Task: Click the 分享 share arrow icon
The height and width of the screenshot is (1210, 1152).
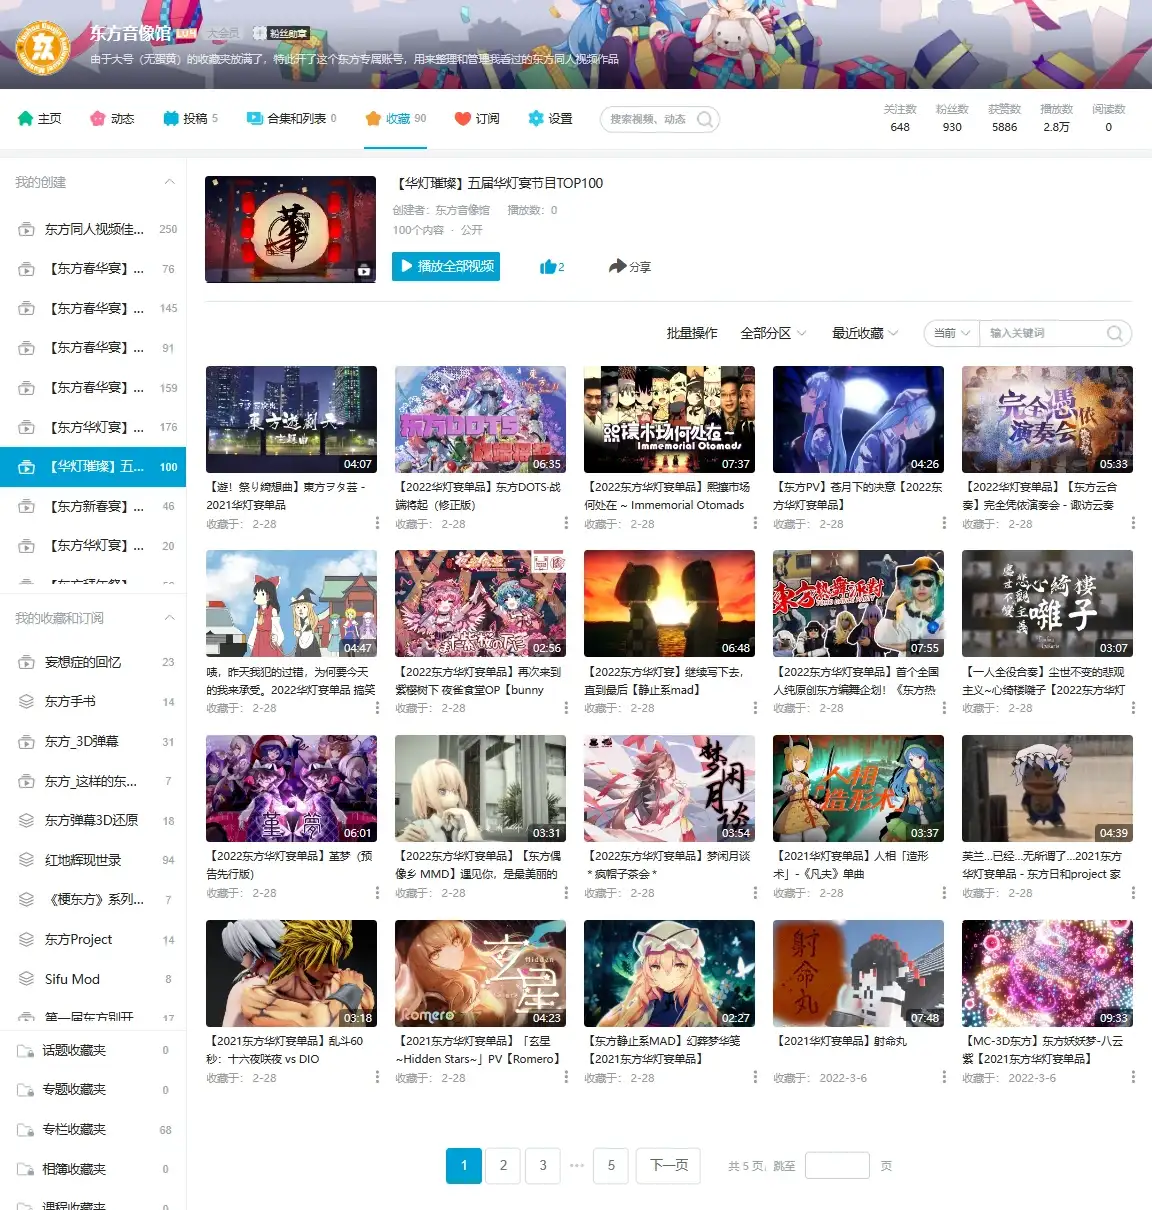Action: click(x=617, y=266)
